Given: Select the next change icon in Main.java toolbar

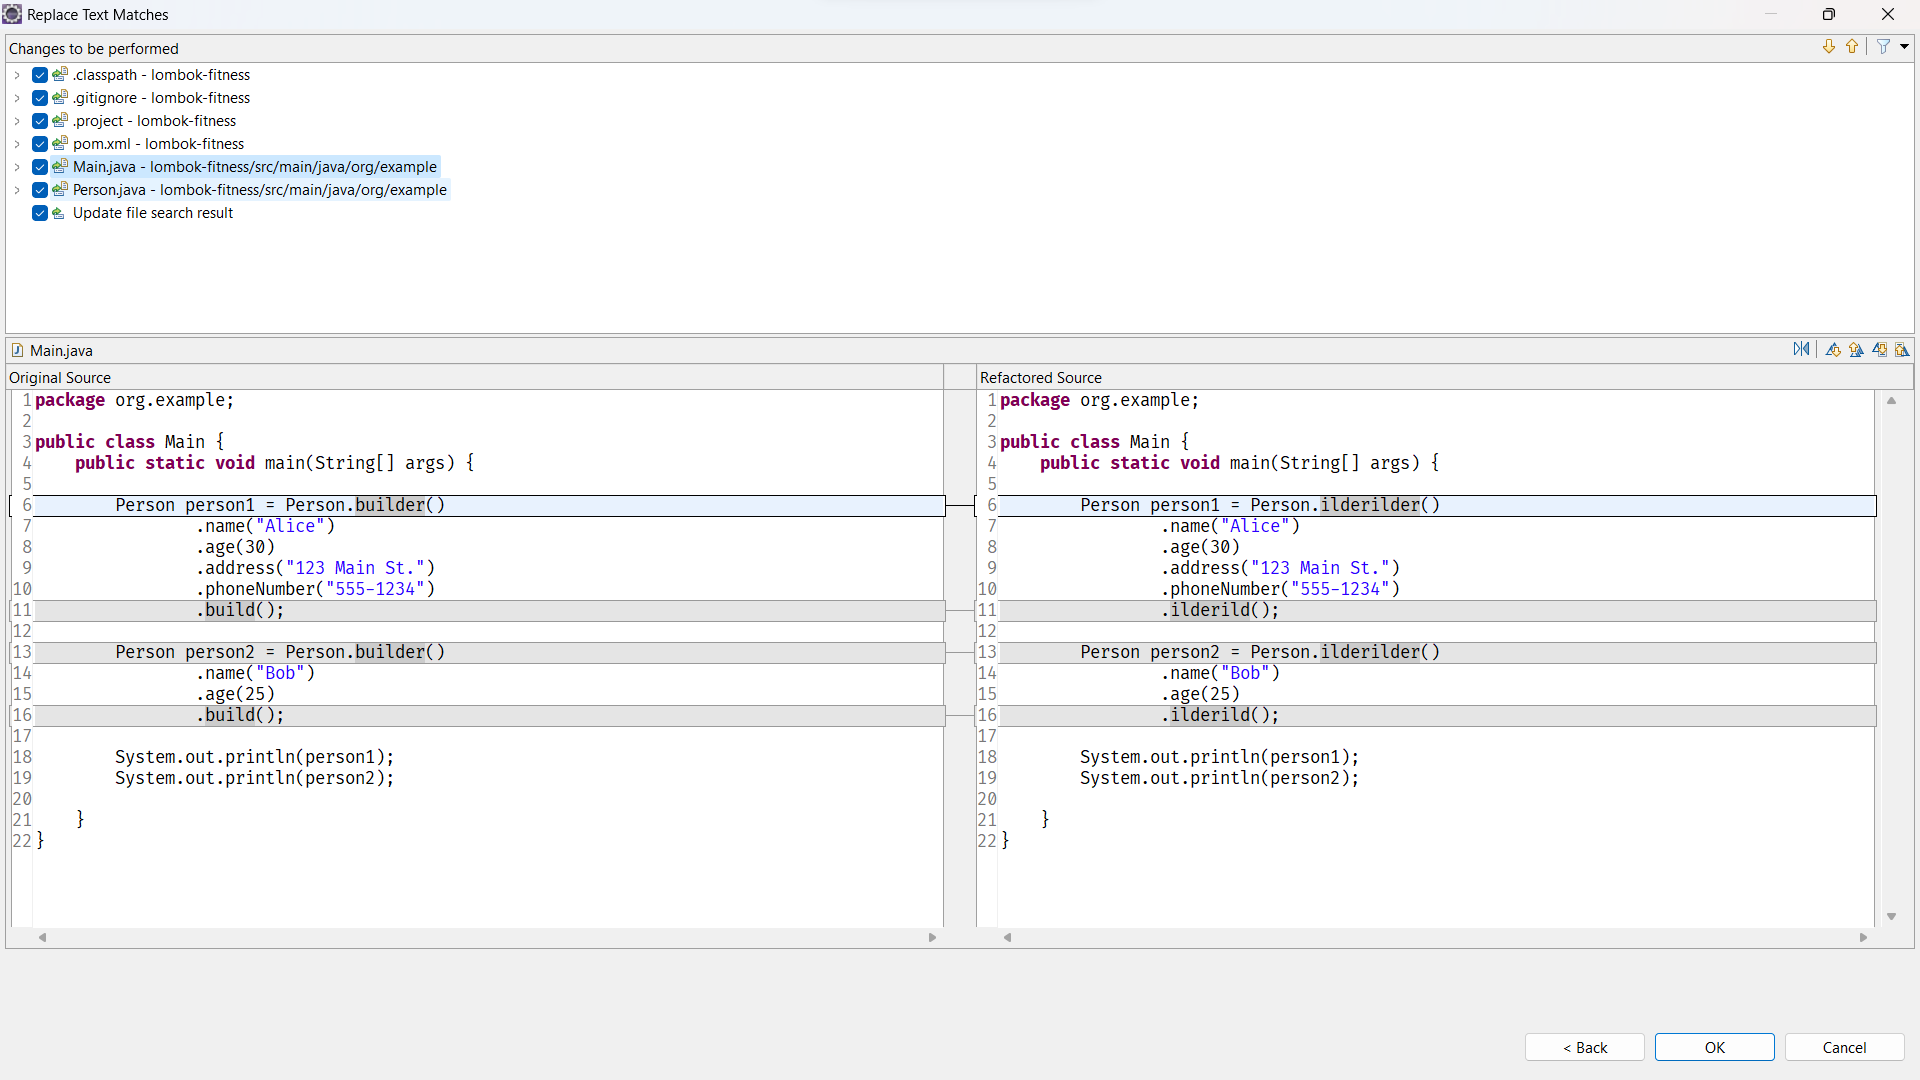Looking at the screenshot, I should 1882,349.
